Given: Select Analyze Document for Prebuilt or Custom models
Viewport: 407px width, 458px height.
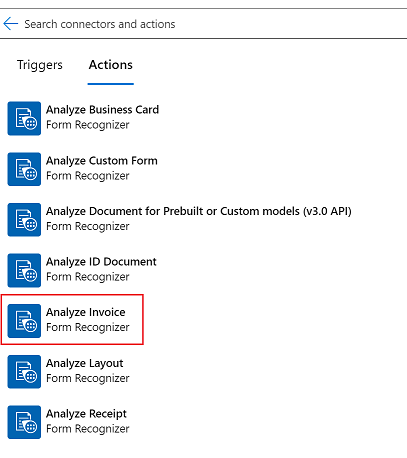Looking at the screenshot, I should pyautogui.click(x=199, y=211).
